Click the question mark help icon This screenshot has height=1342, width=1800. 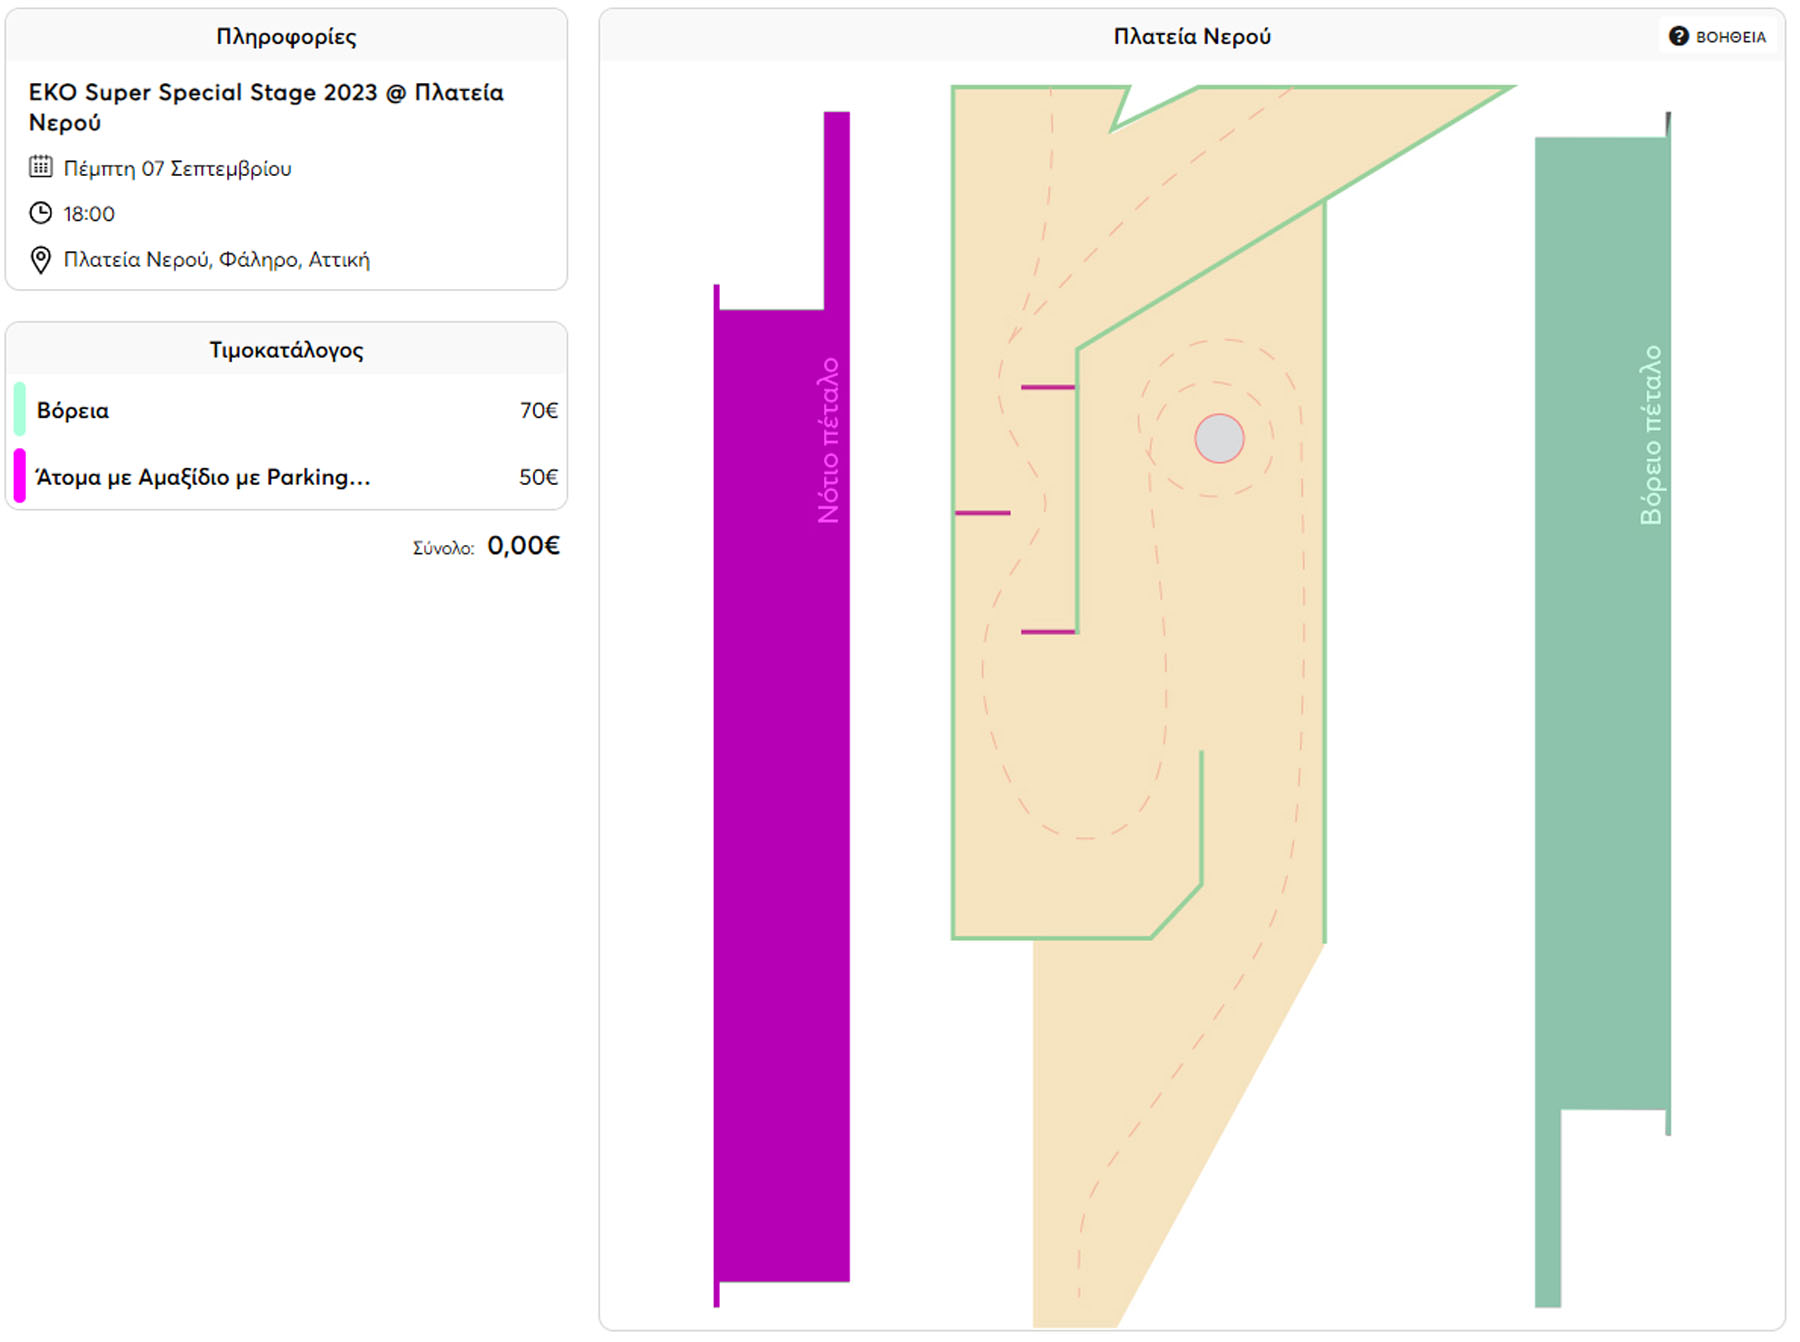pyautogui.click(x=1678, y=37)
